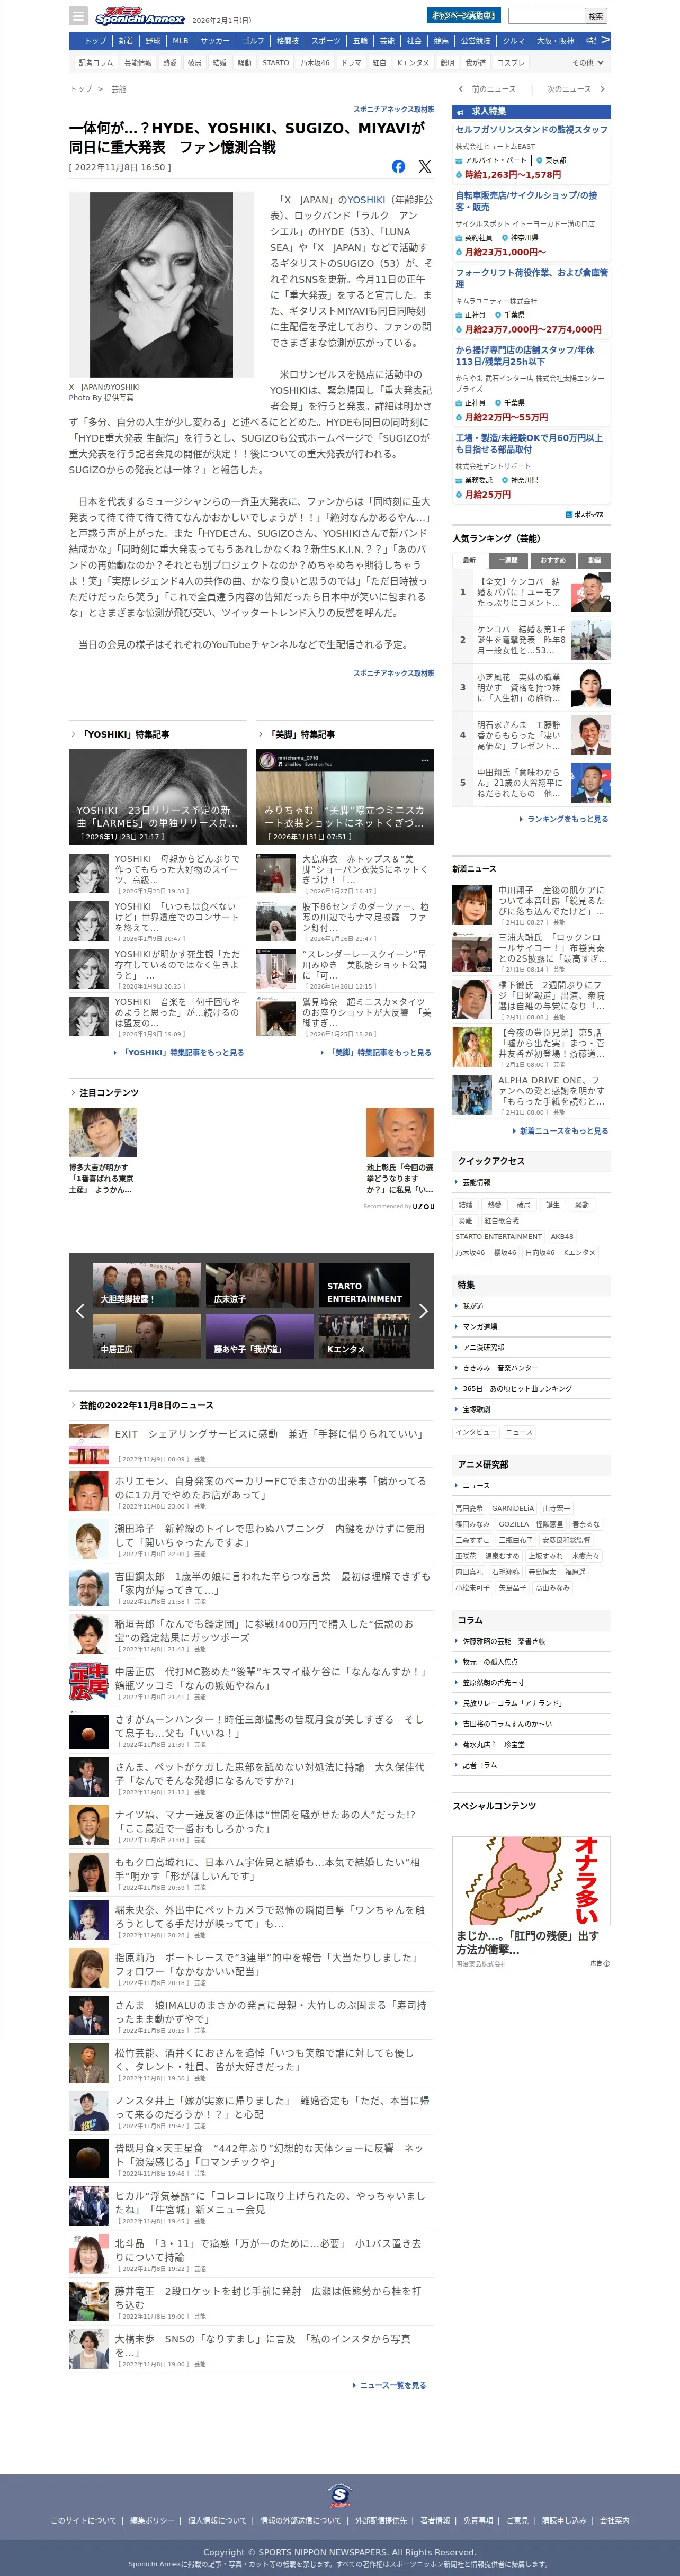Open footer 編集ポリシー link

152,2520
